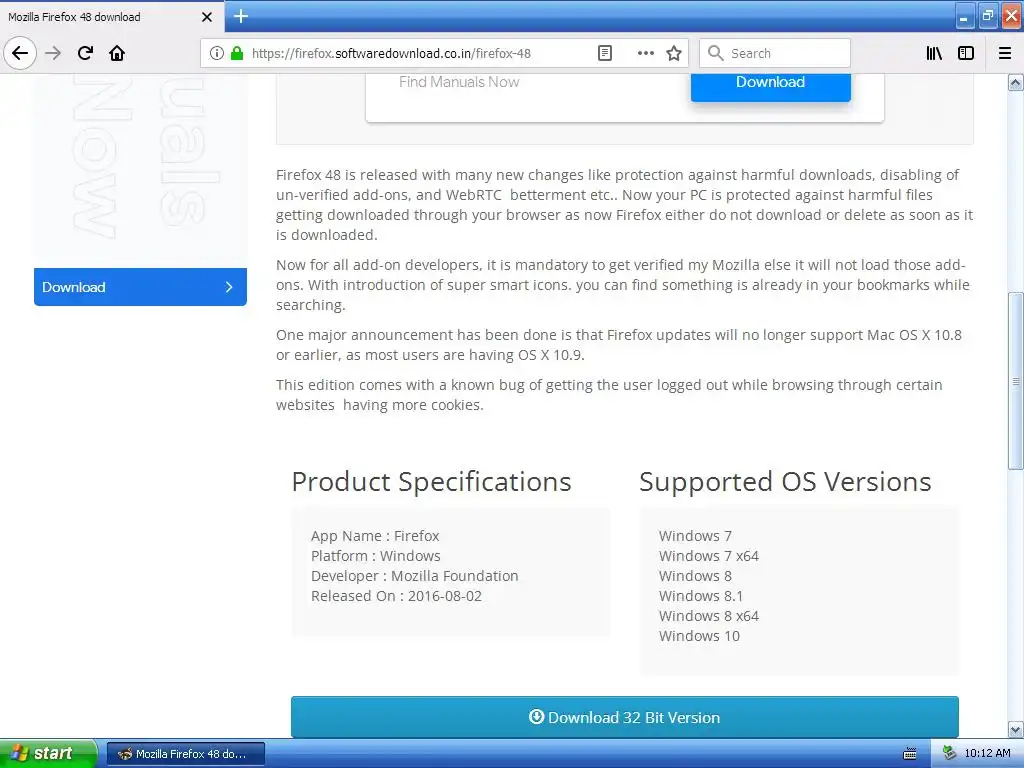Click the vertical scrollbar thumb
This screenshot has width=1024, height=768.
coord(1015,380)
